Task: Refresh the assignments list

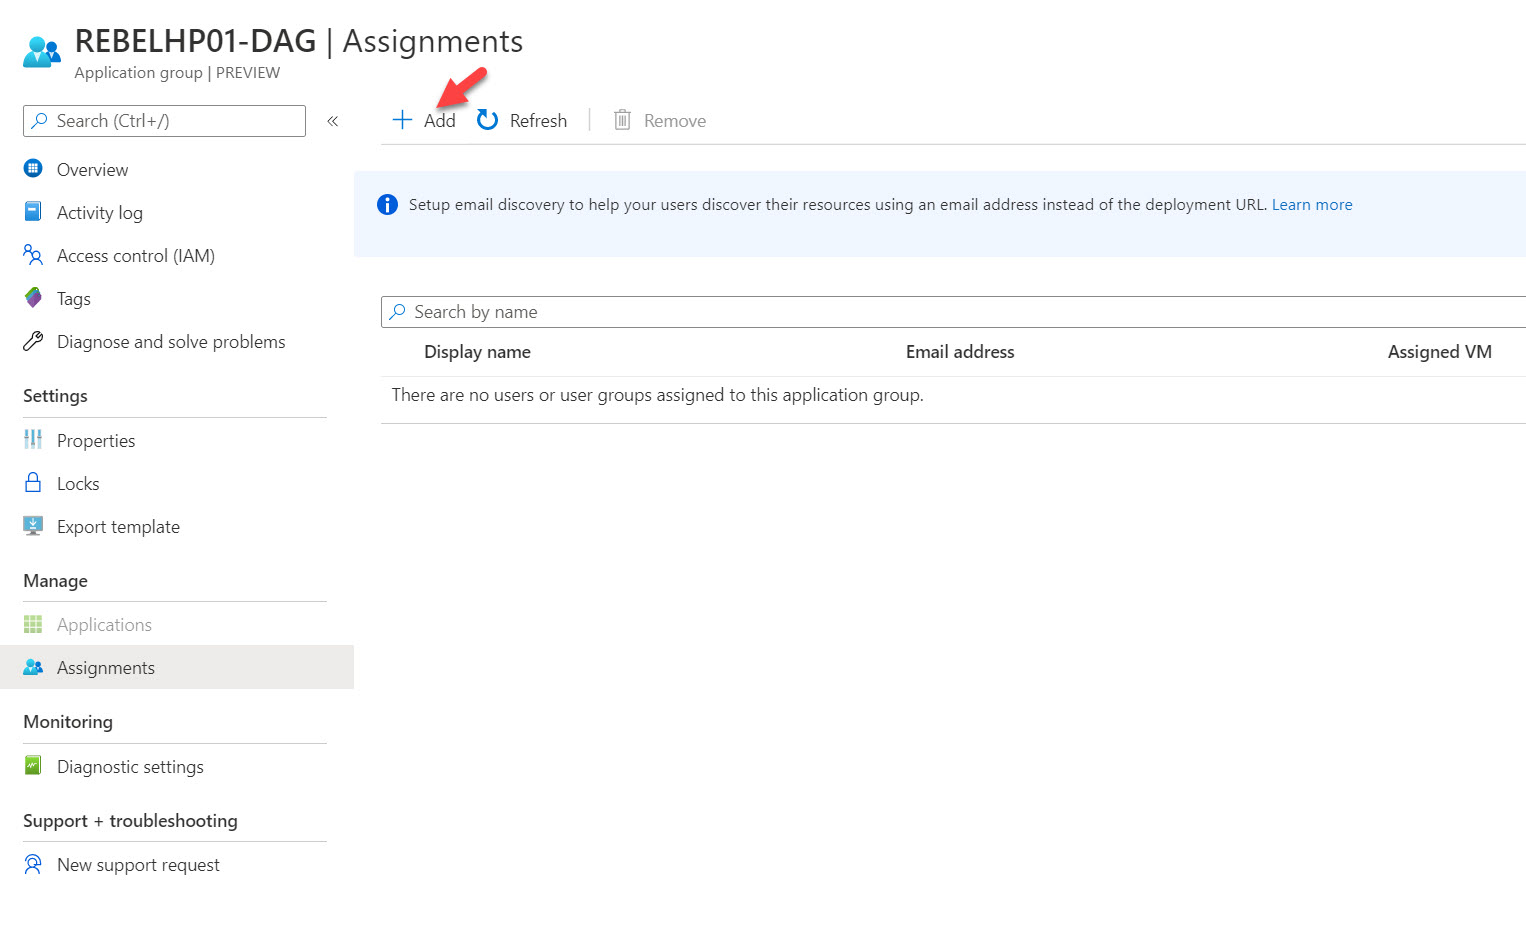Action: [x=521, y=120]
